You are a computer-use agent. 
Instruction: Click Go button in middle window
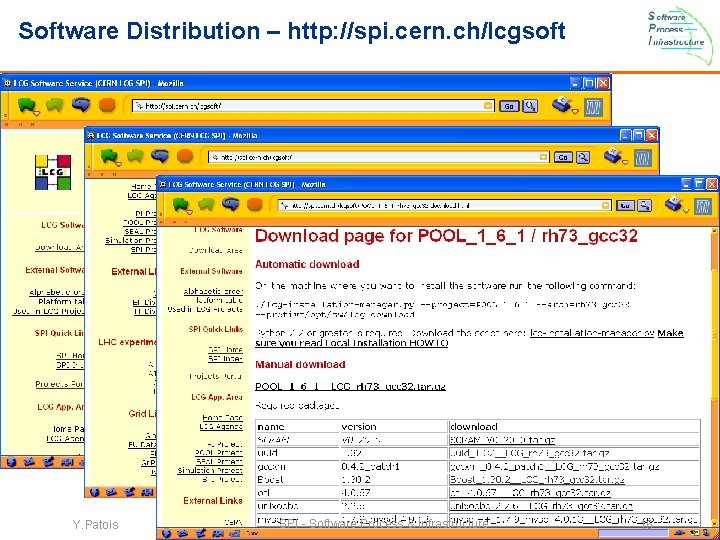coord(562,158)
